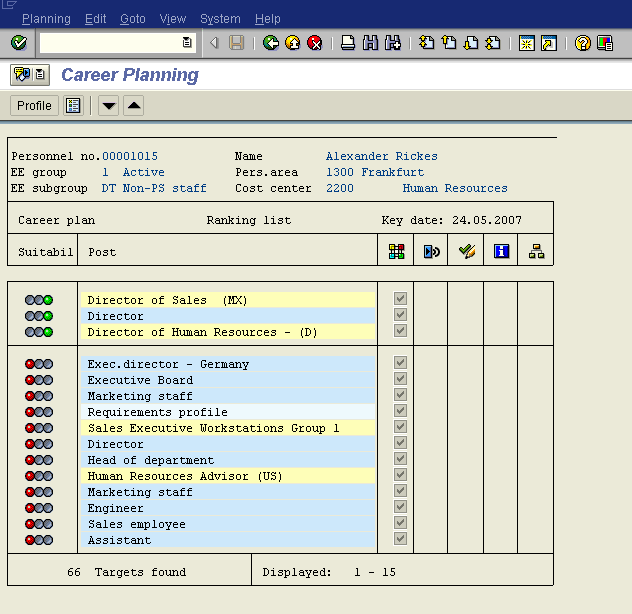Click the Save diskette icon
632x614 pixels.
click(x=237, y=42)
